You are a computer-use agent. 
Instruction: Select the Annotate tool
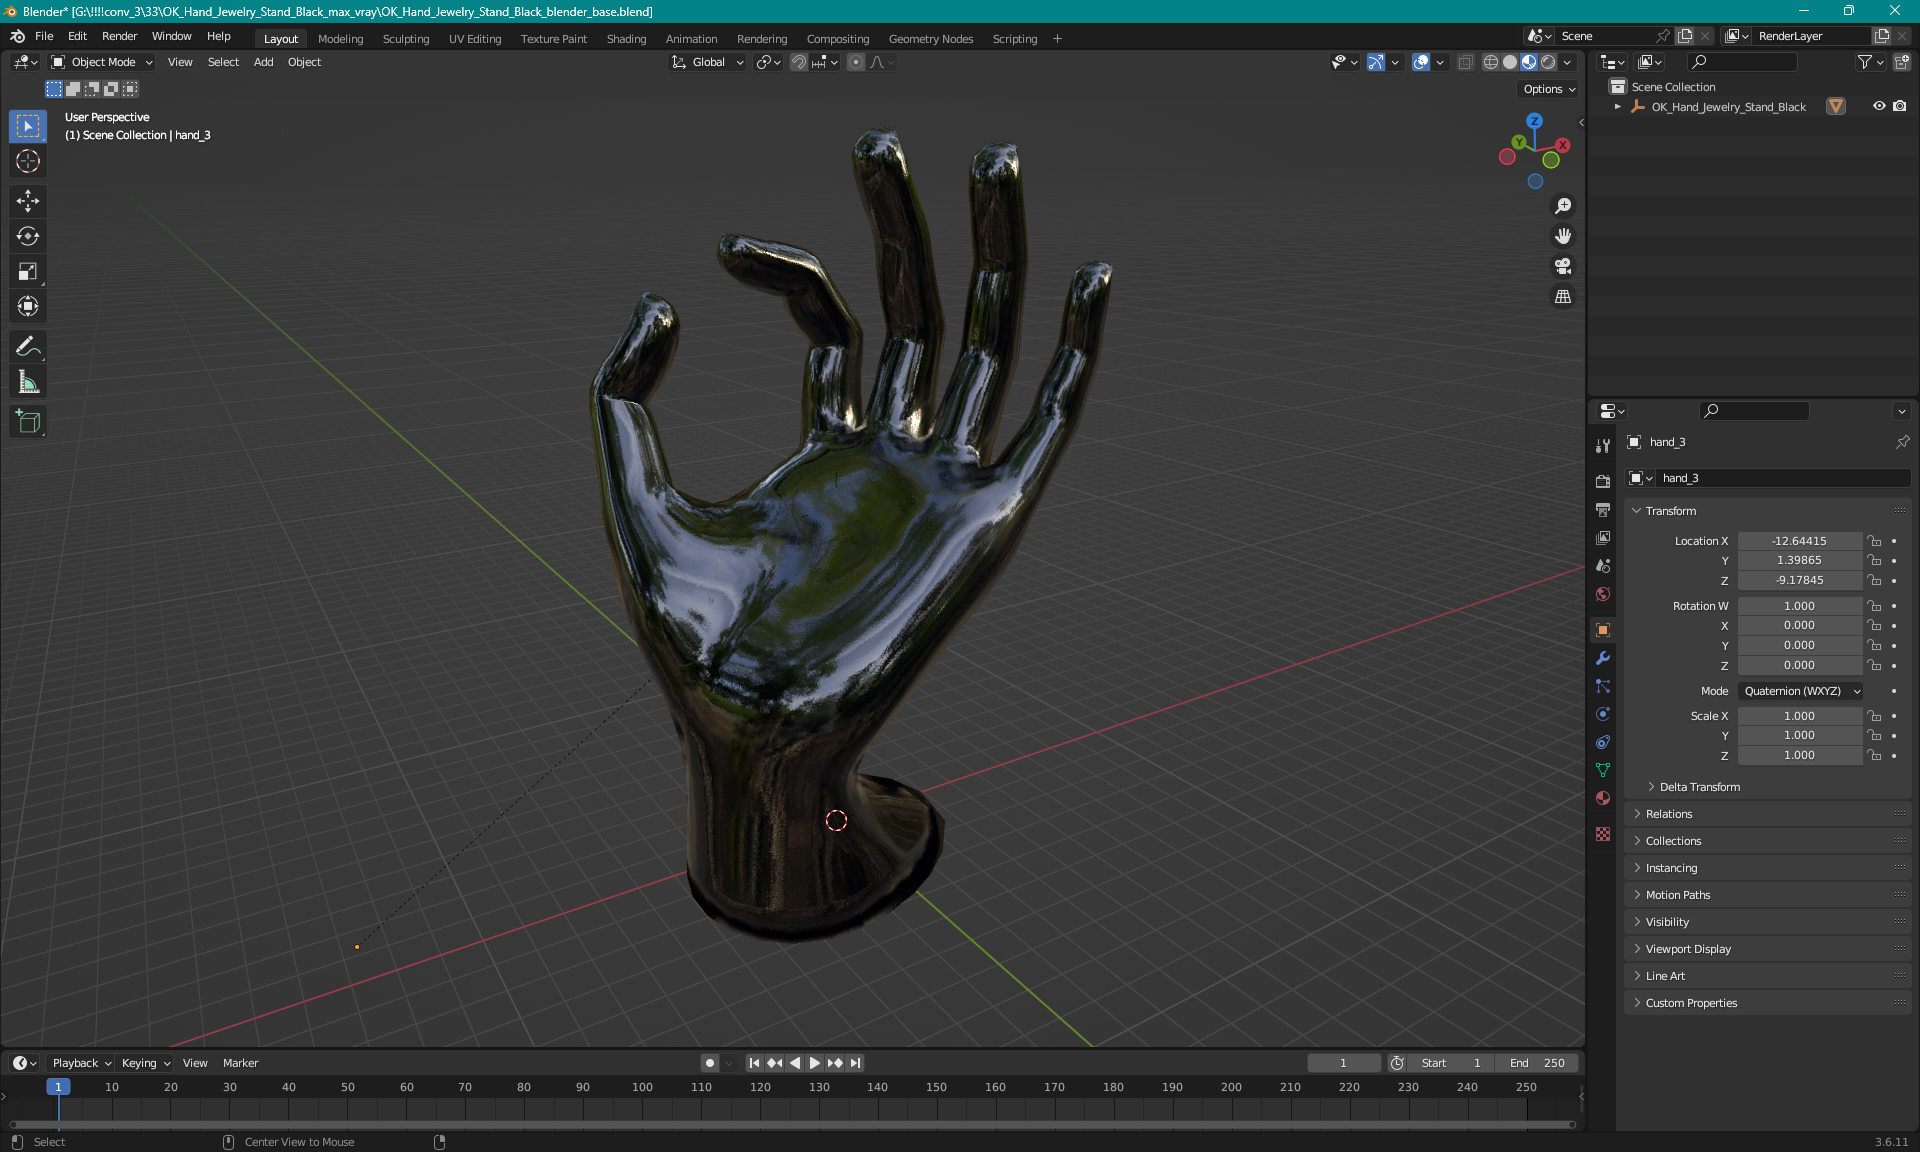coord(28,347)
